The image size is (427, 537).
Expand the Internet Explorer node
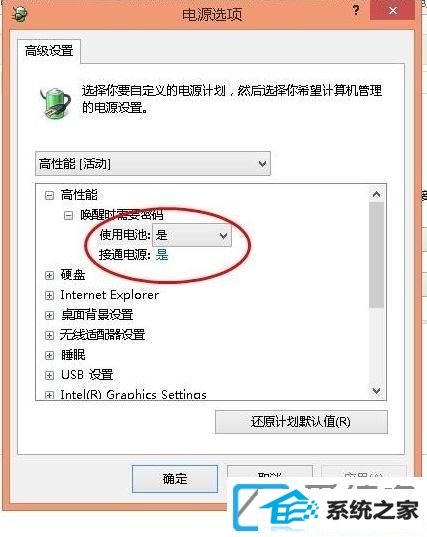pos(49,295)
